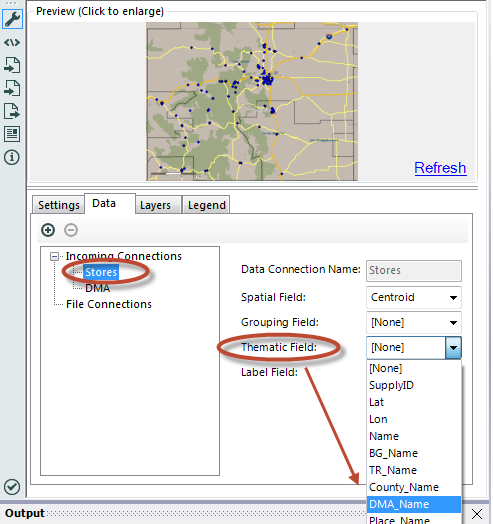Screen dimensions: 493x524
Task: Open the Legend tab
Action: click(x=207, y=205)
